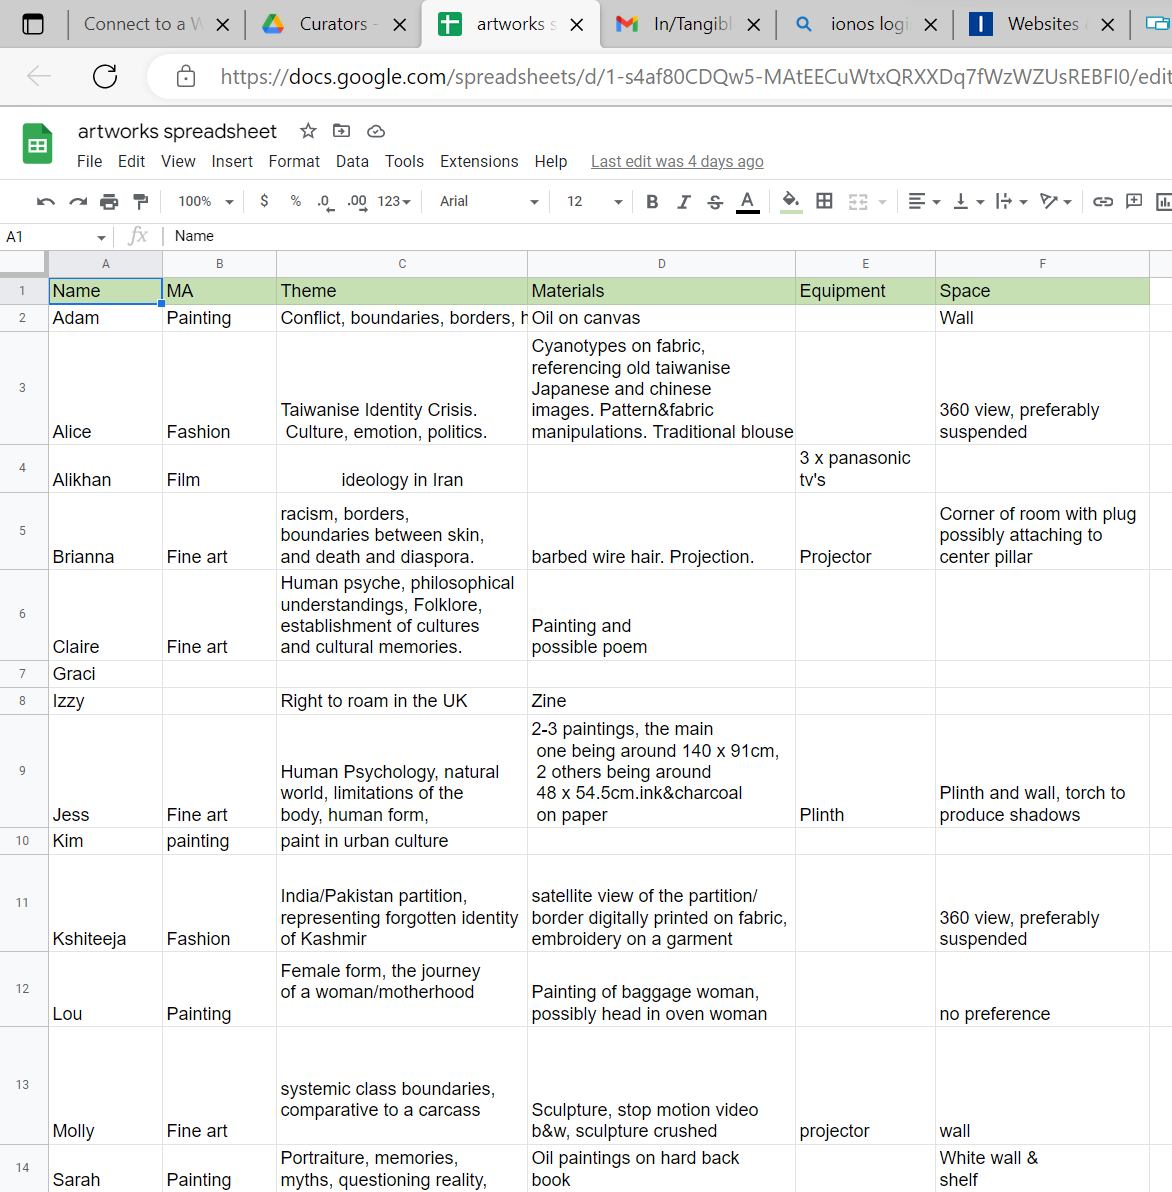Screen dimensions: 1172x1192
Task: Toggle bold formatting
Action: click(x=652, y=201)
